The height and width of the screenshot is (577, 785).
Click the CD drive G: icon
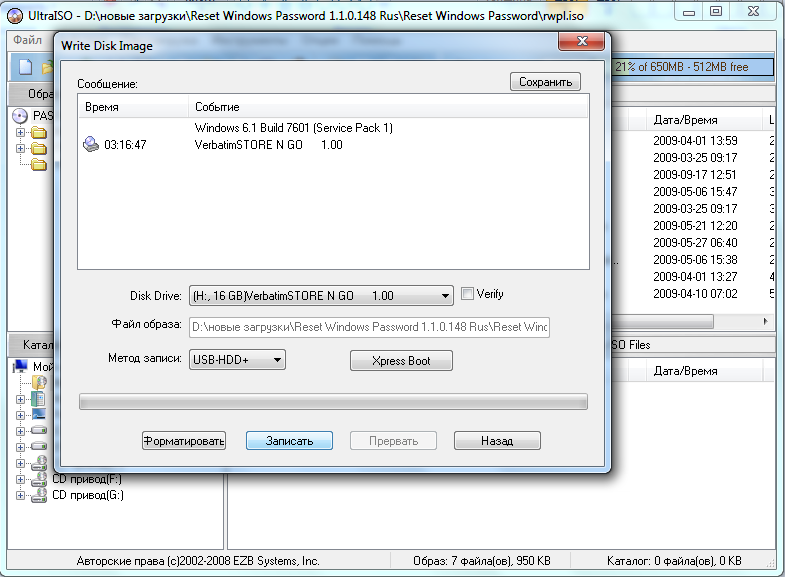(39, 495)
